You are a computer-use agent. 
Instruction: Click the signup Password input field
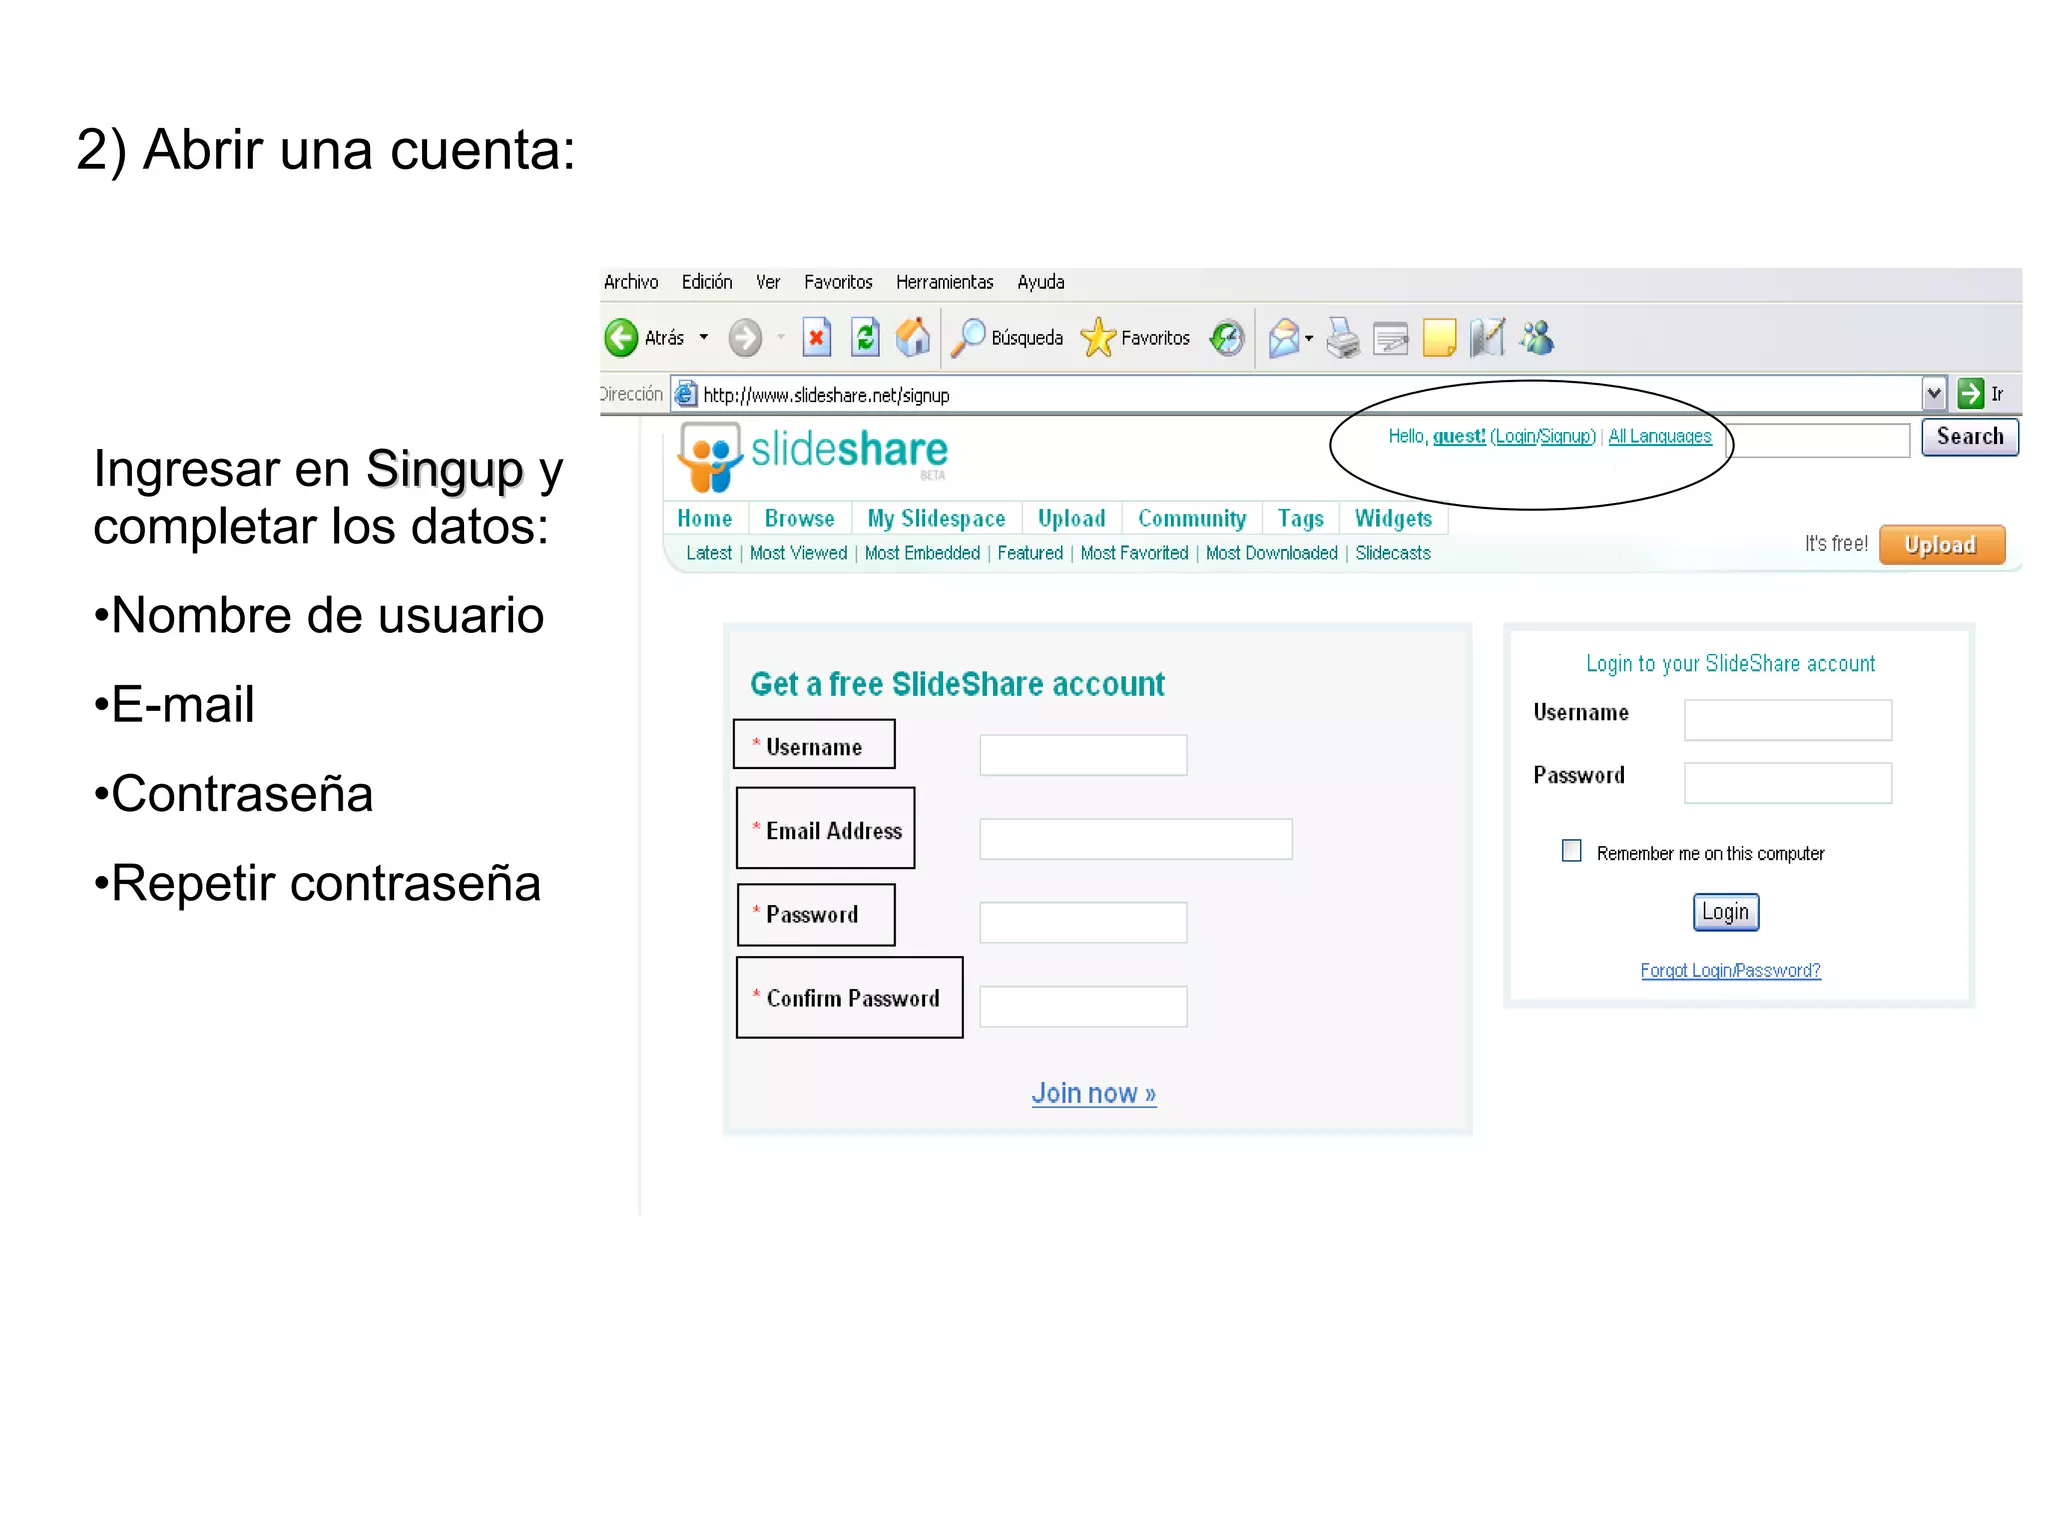[1083, 922]
